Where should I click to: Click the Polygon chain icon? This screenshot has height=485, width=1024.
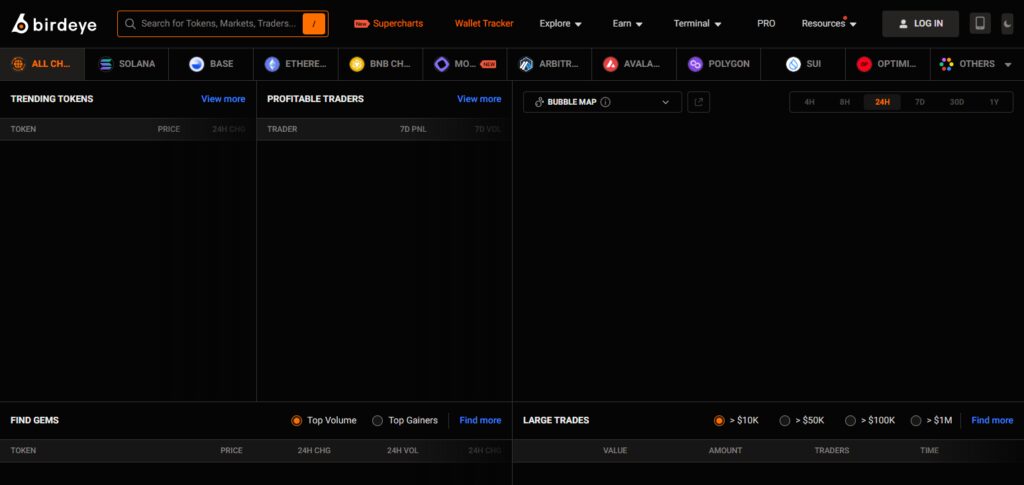(x=696, y=64)
